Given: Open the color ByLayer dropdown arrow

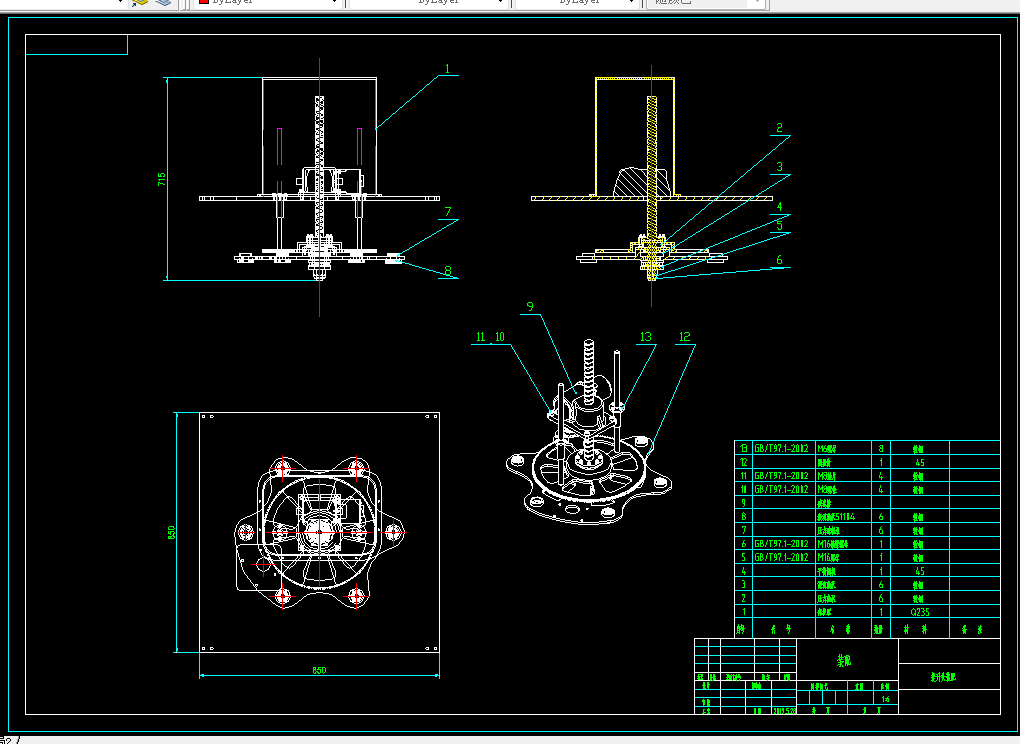Looking at the screenshot, I should coord(334,3).
